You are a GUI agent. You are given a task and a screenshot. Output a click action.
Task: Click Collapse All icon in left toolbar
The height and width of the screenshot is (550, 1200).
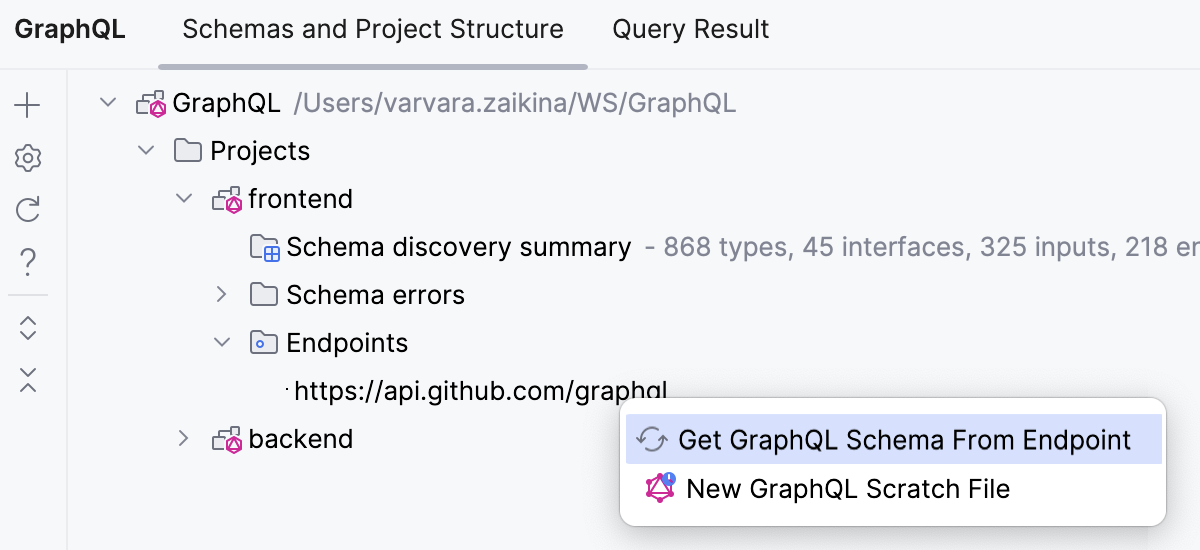point(28,379)
